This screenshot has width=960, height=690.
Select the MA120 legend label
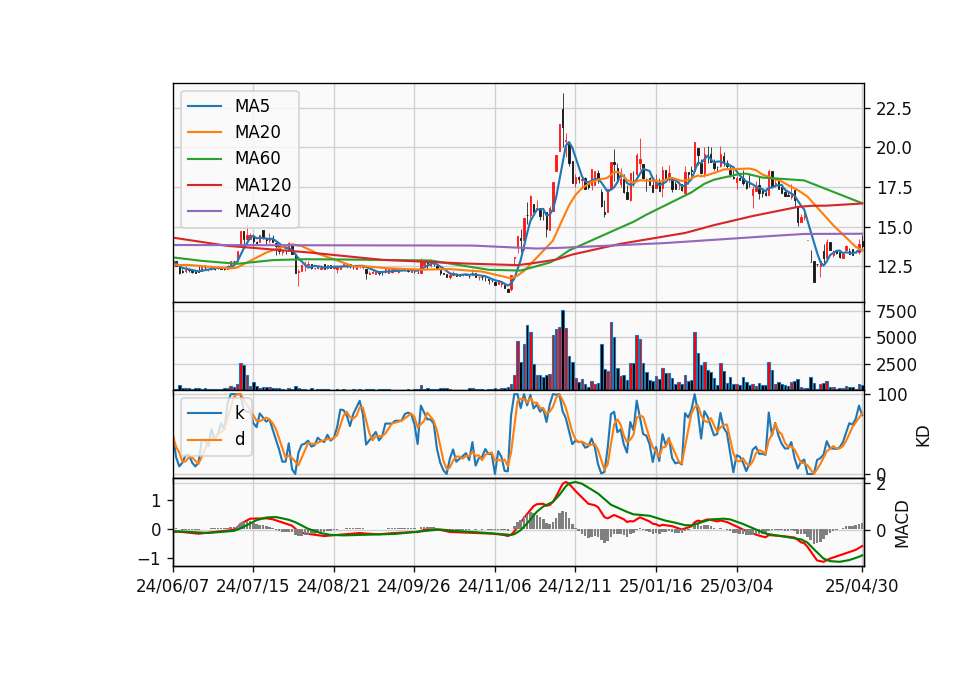coord(263,185)
